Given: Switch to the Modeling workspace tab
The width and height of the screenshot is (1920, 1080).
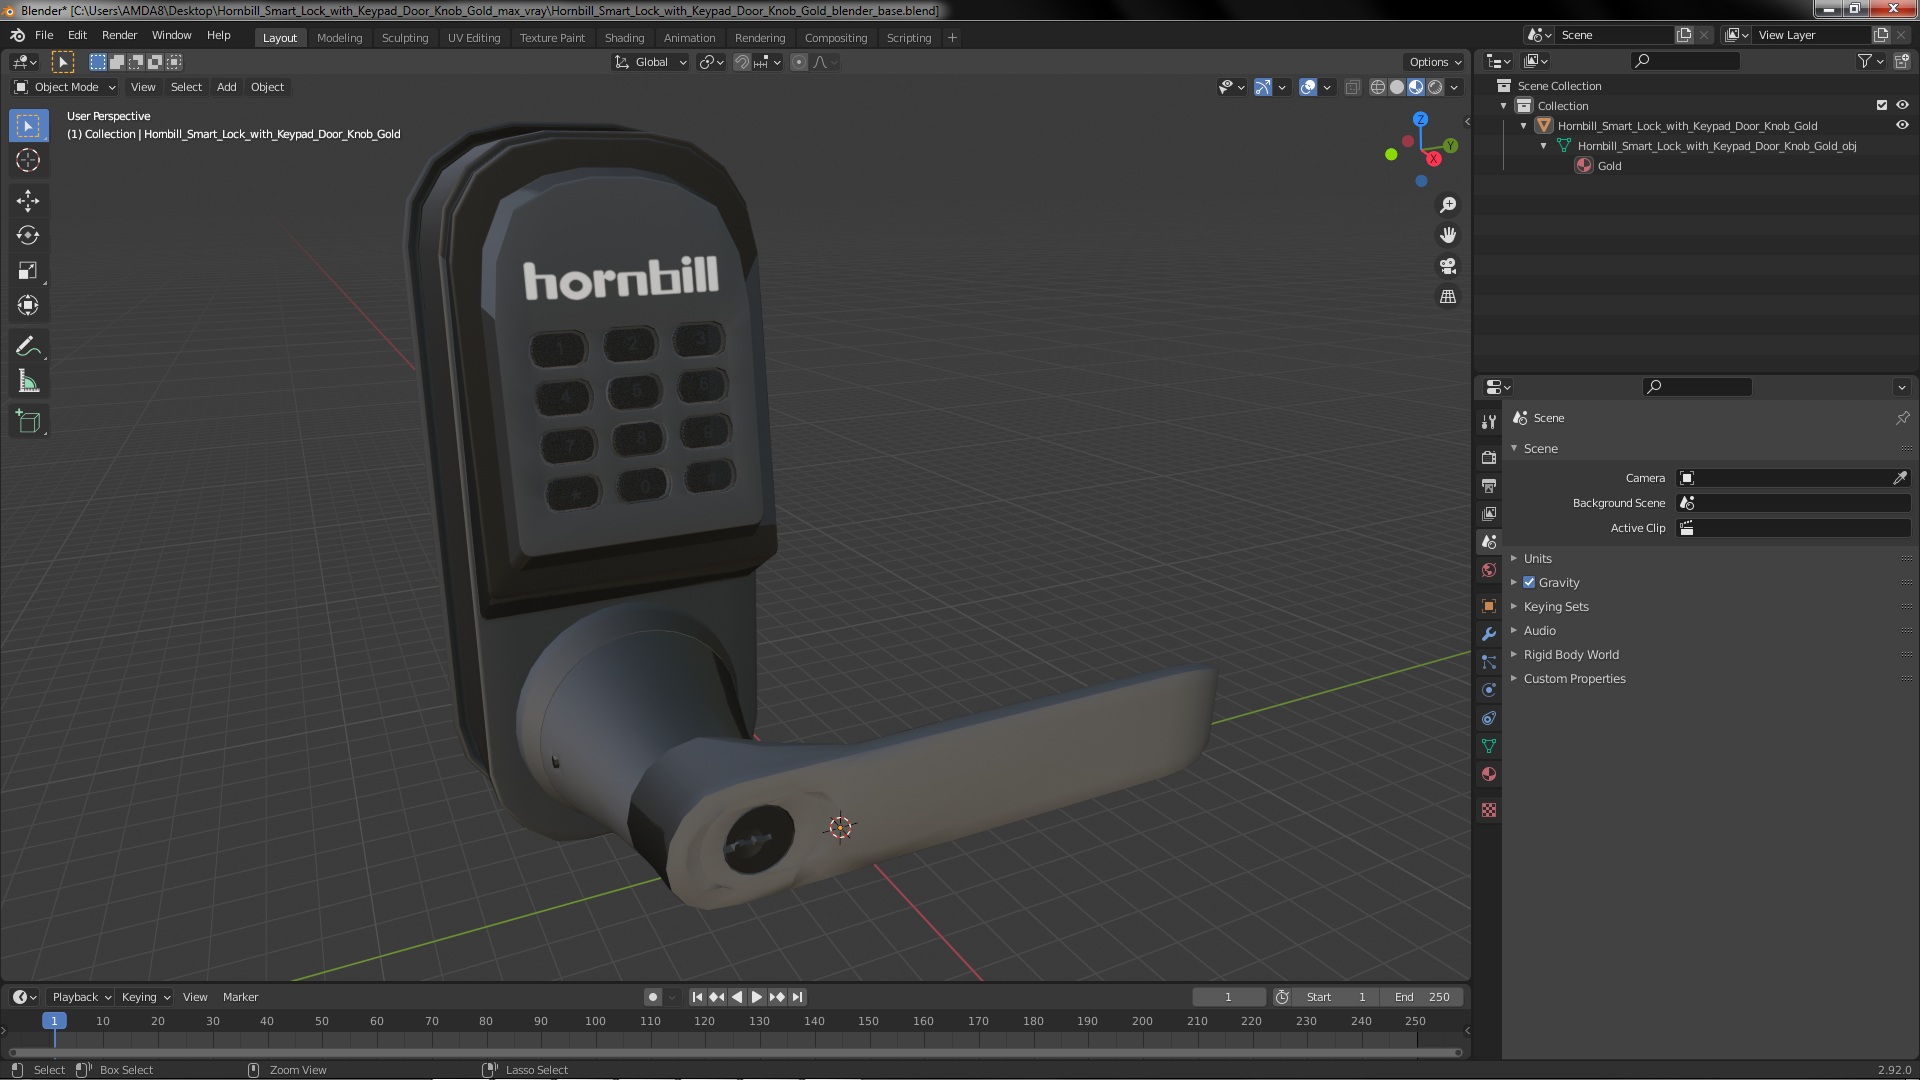Looking at the screenshot, I should pos(339,38).
